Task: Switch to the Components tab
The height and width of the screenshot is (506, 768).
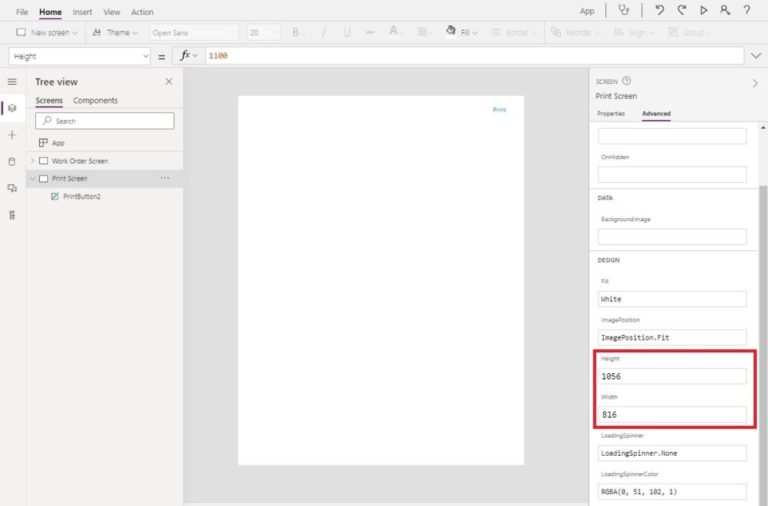Action: point(95,101)
